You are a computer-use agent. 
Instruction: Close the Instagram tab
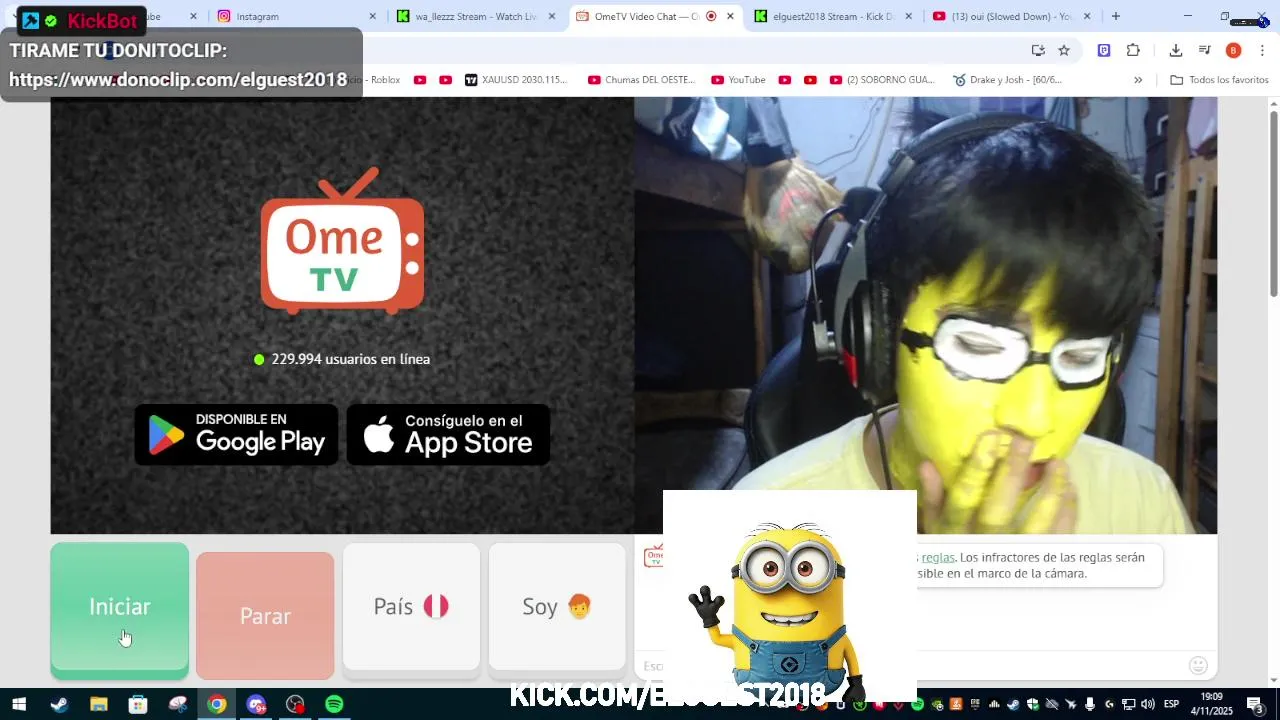point(373,16)
